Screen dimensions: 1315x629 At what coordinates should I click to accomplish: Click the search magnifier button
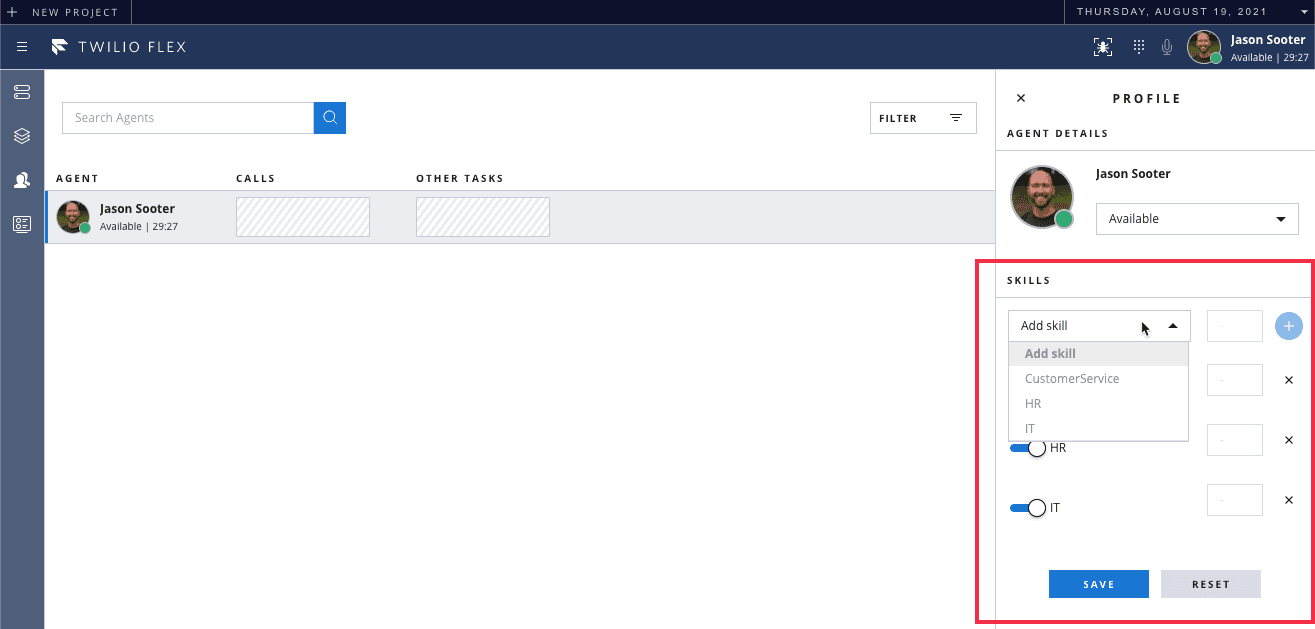click(x=329, y=117)
